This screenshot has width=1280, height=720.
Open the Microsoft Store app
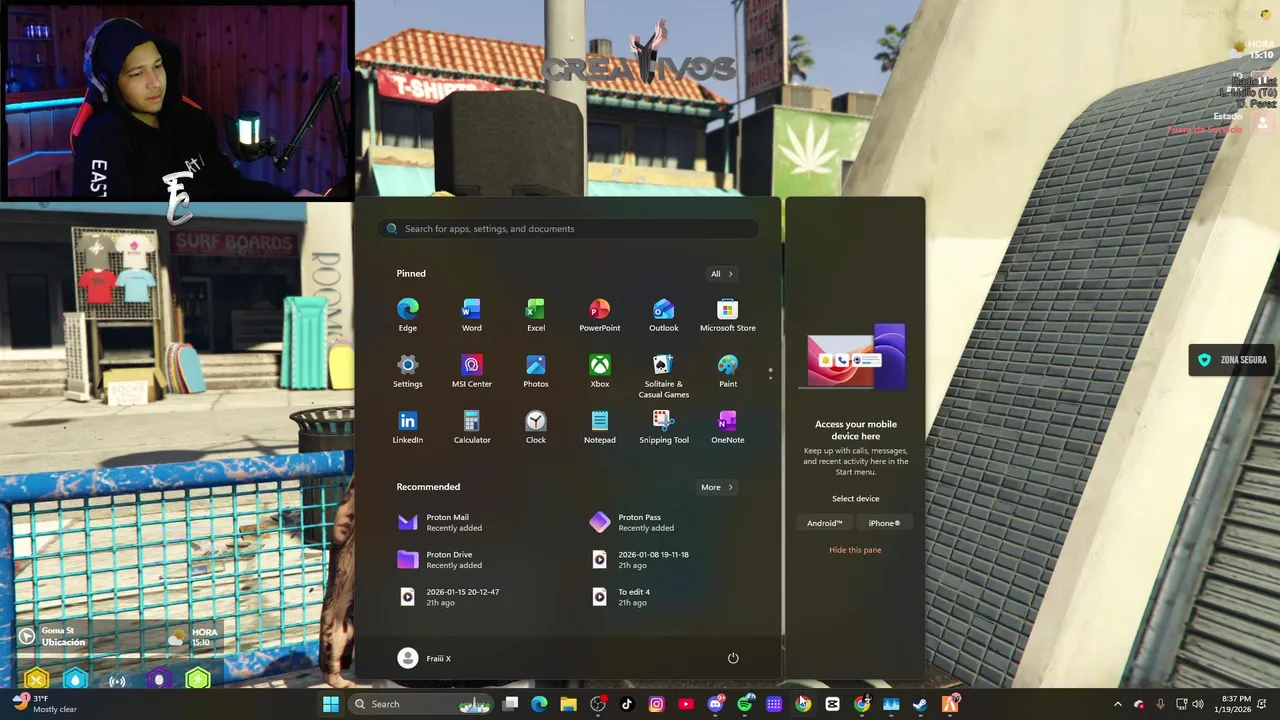click(x=727, y=315)
